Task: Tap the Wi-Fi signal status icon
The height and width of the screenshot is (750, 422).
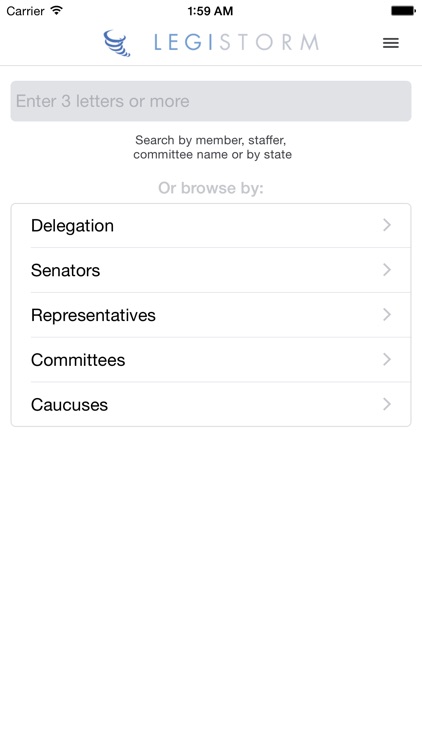Action: tap(57, 10)
